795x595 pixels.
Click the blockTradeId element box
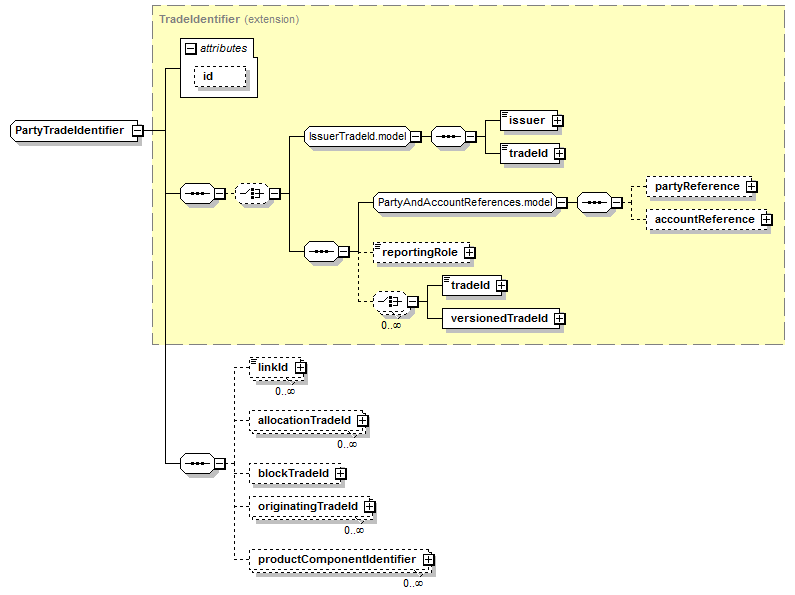click(295, 473)
